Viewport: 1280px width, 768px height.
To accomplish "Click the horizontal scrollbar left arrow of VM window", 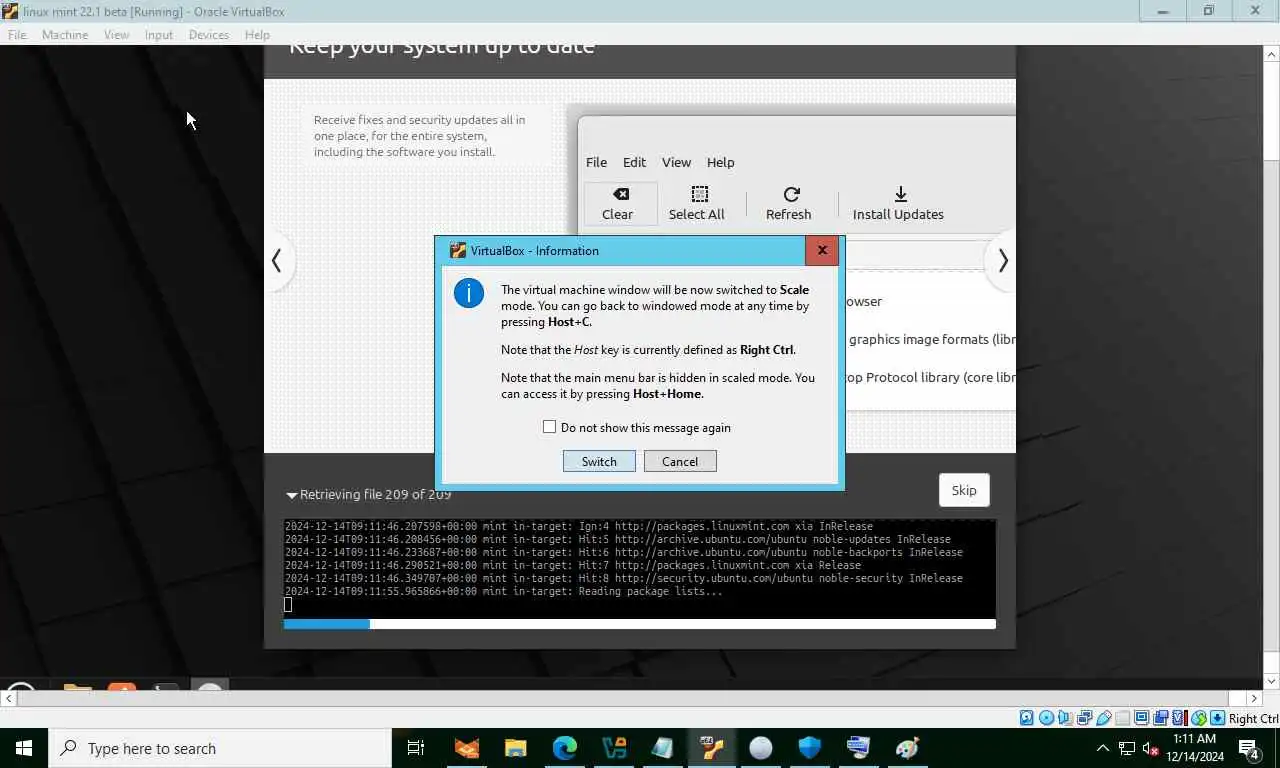I will tap(8, 698).
